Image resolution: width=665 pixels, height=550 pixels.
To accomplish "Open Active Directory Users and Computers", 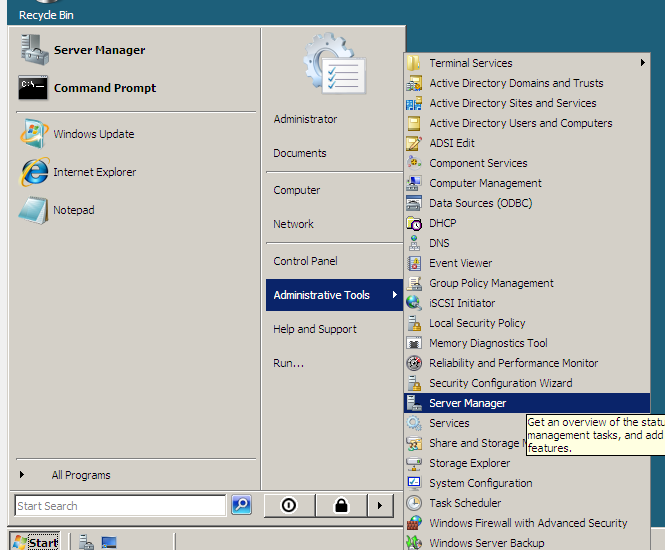I will click(527, 123).
